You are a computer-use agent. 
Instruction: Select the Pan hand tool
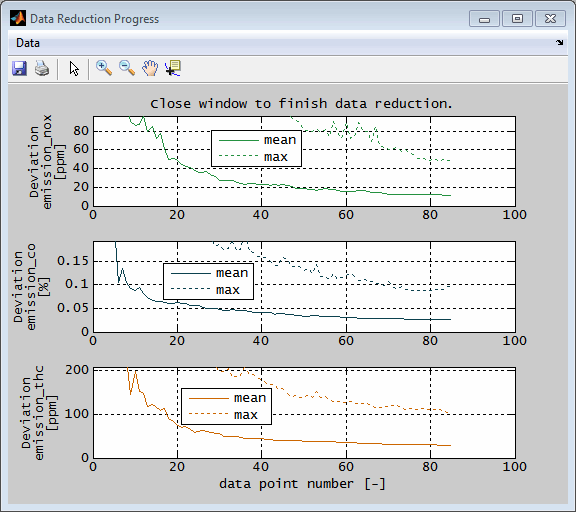point(150,68)
